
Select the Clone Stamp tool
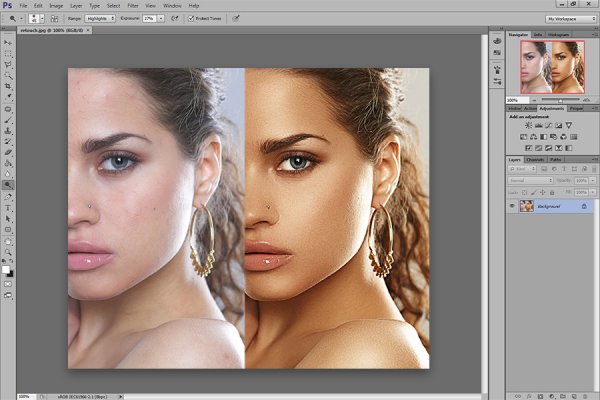(8, 131)
